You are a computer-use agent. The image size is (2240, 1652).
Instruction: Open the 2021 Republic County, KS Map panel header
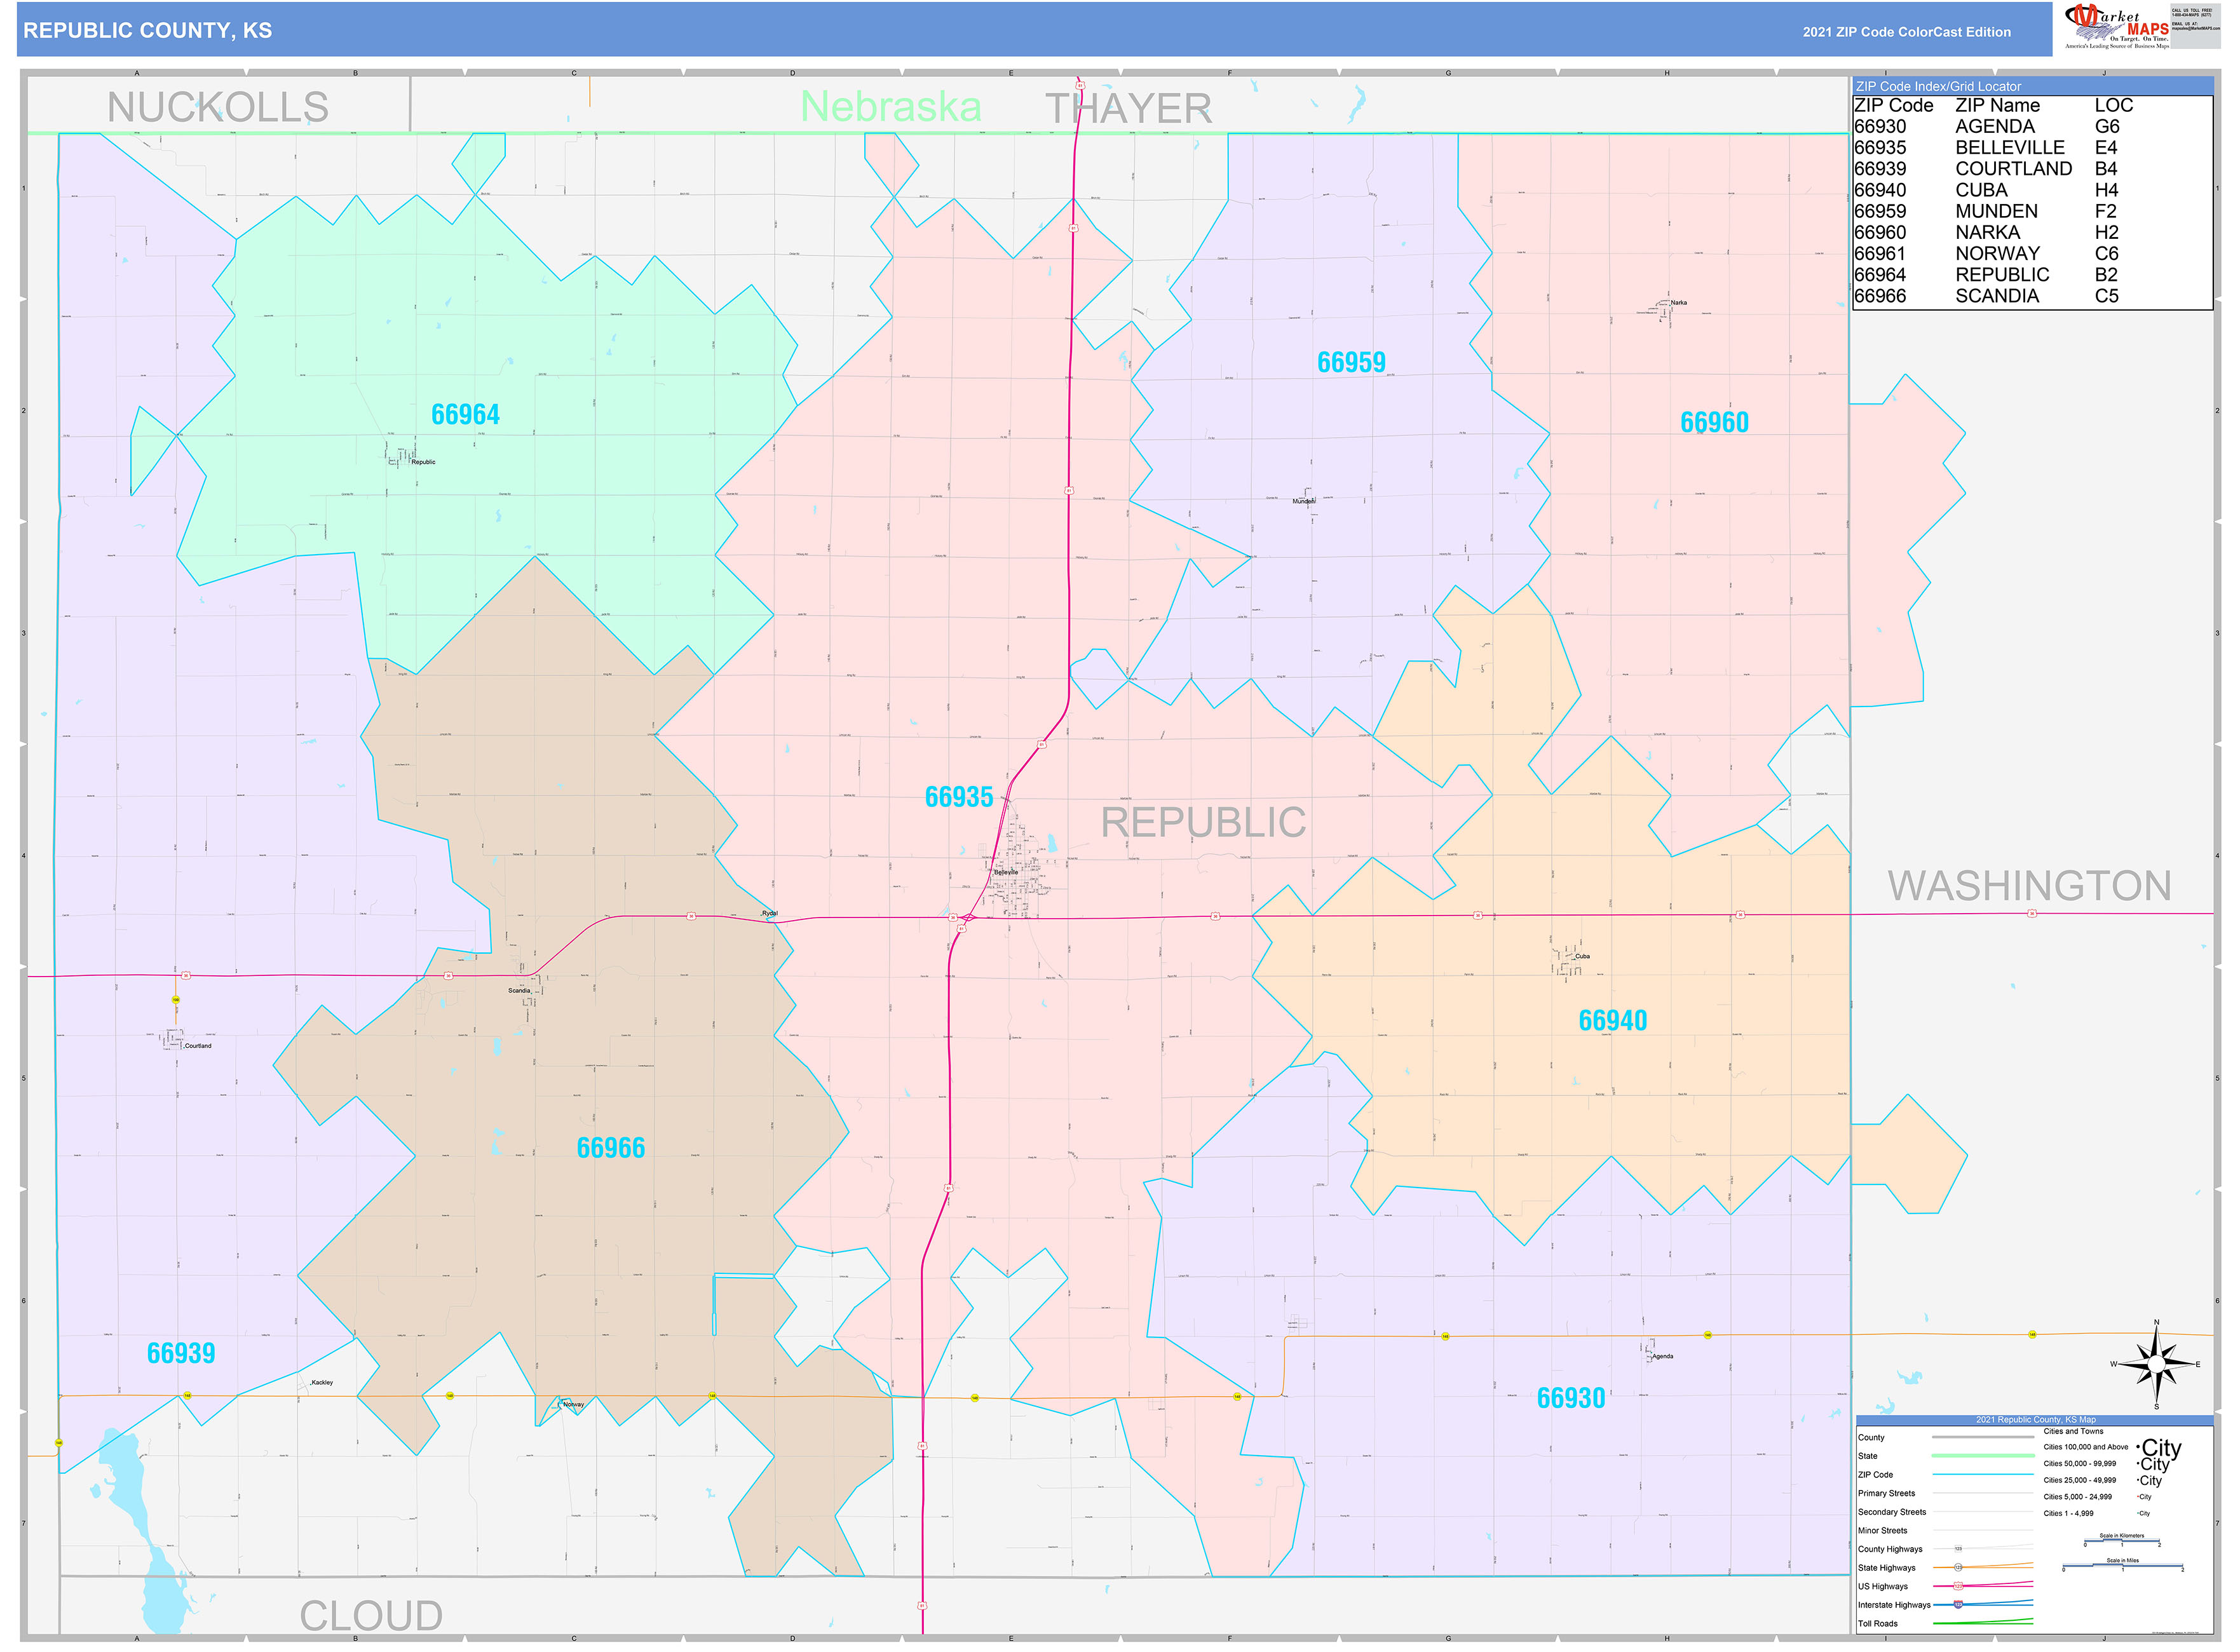pyautogui.click(x=2036, y=1419)
